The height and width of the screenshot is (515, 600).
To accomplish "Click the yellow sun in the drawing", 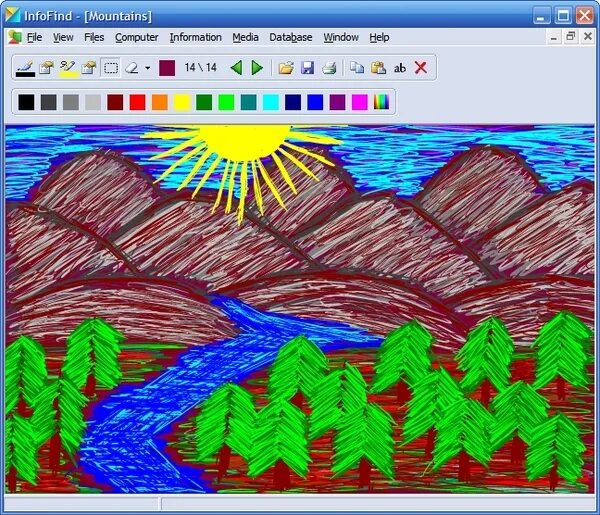I will 245,142.
